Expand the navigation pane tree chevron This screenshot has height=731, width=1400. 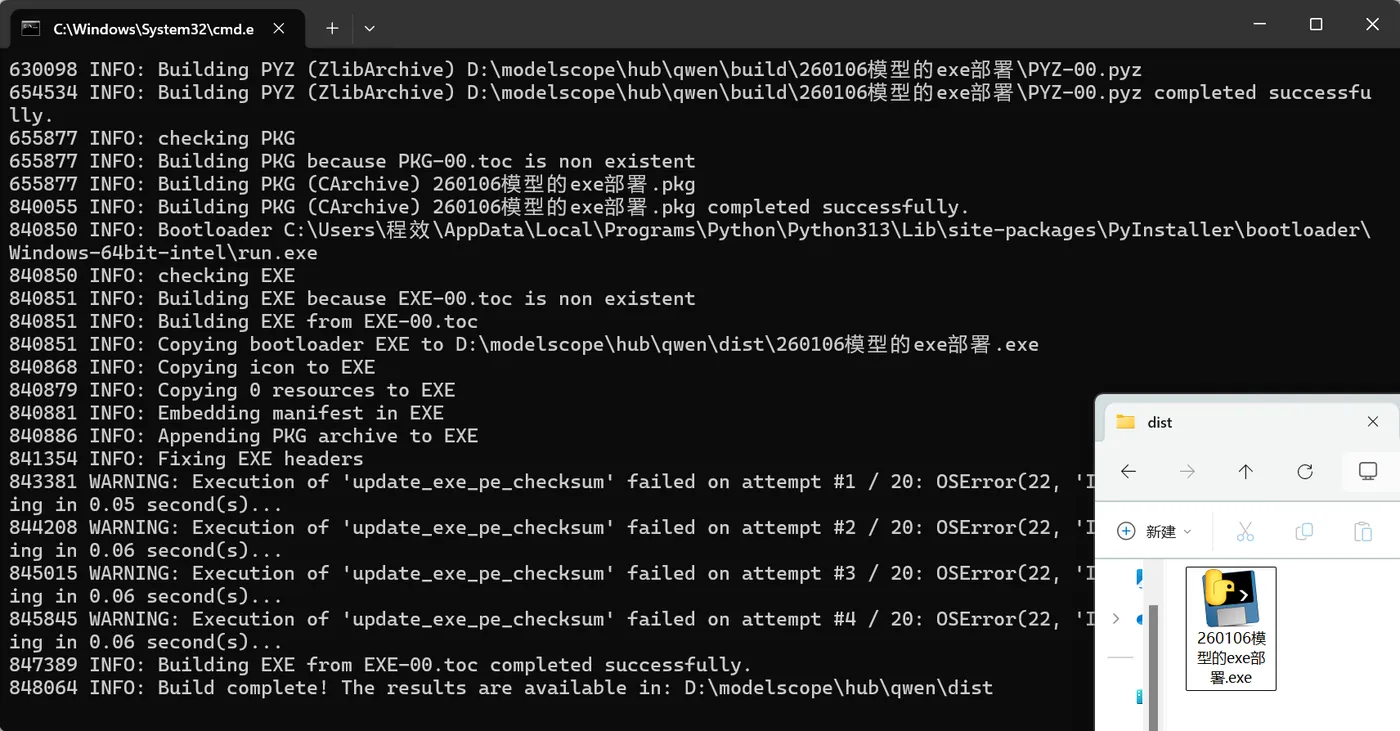[1116, 619]
